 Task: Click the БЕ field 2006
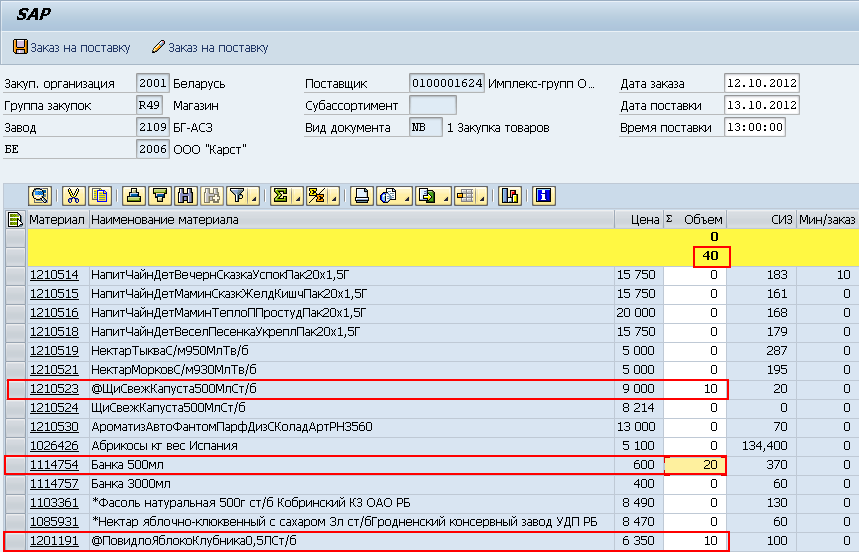152,149
